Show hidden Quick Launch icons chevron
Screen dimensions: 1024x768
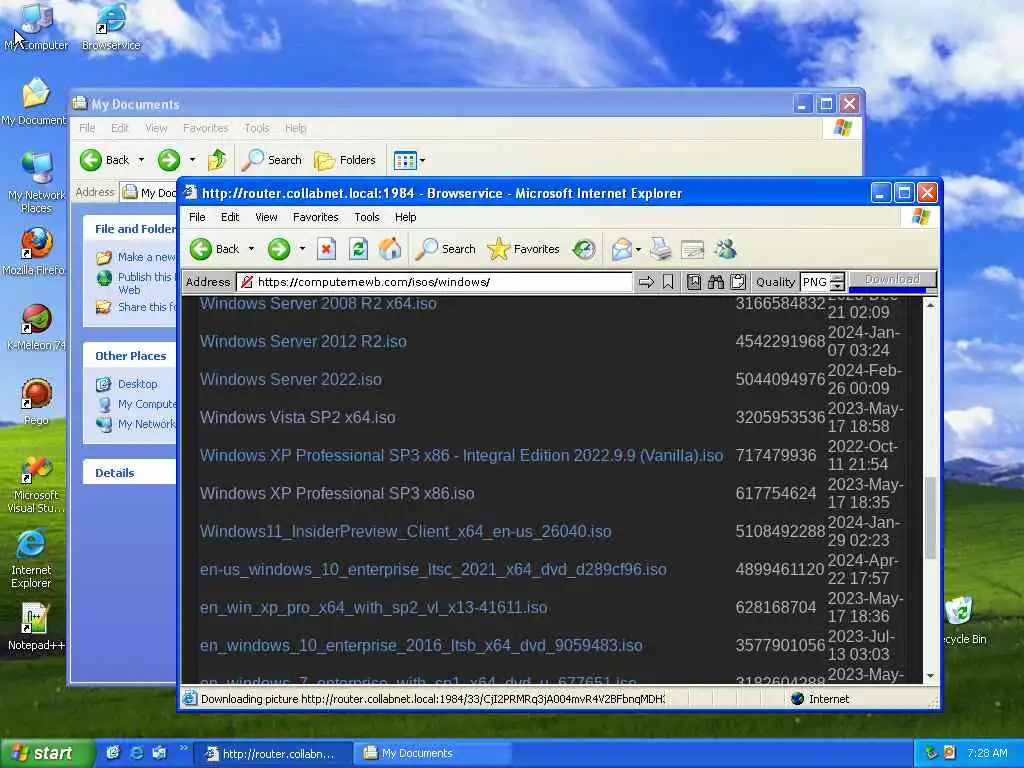[x=183, y=748]
